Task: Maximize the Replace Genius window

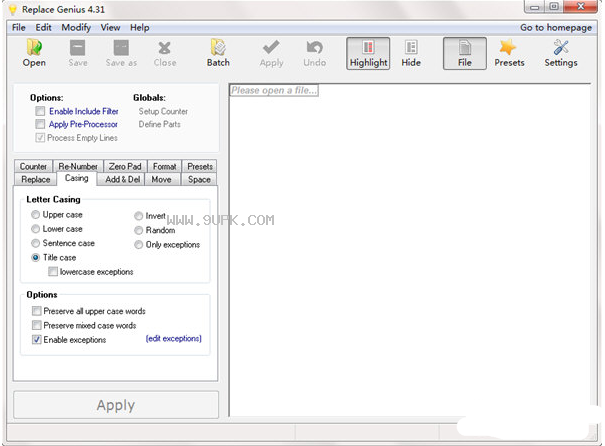Action: coord(554,7)
